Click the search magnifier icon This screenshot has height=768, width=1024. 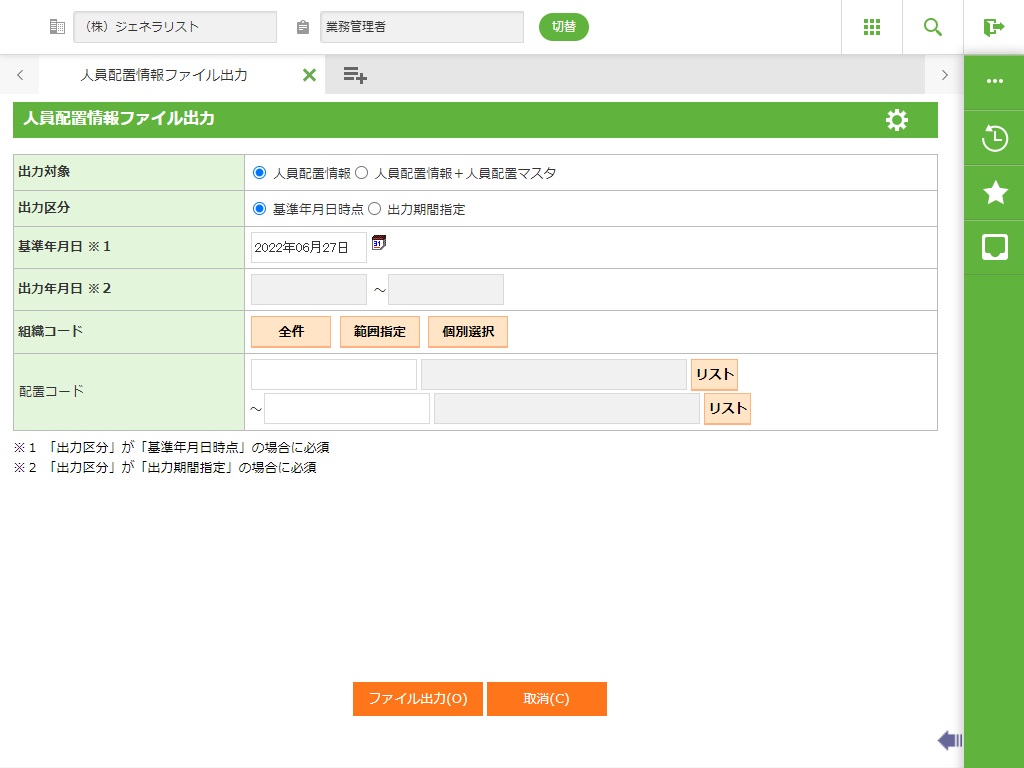932,27
